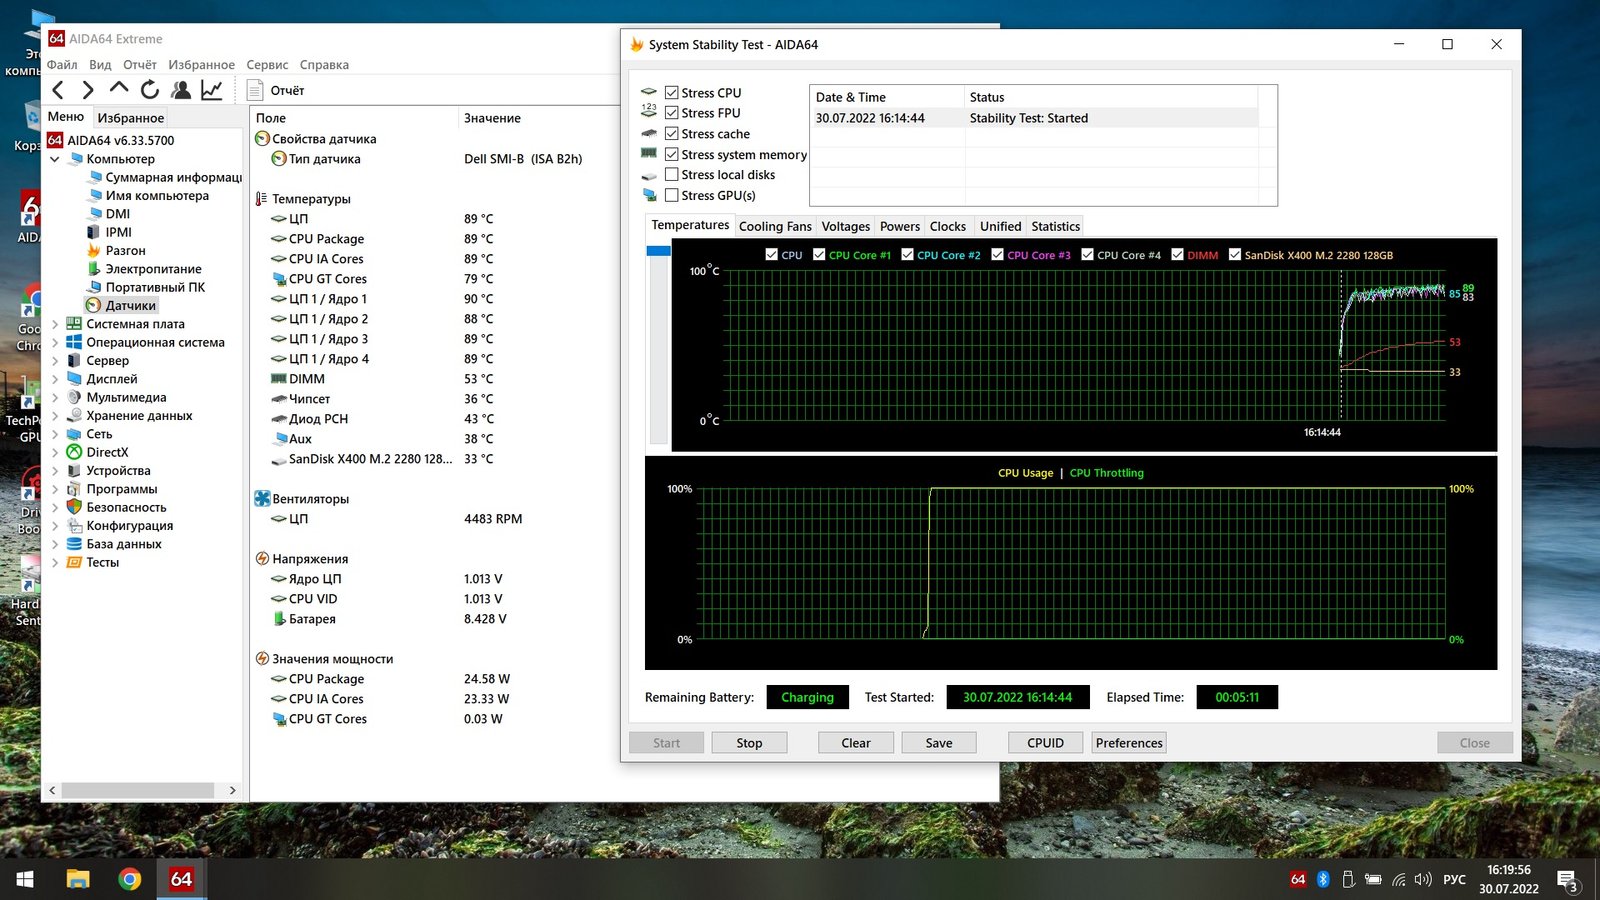Switch to the Unified tab

[1001, 227]
